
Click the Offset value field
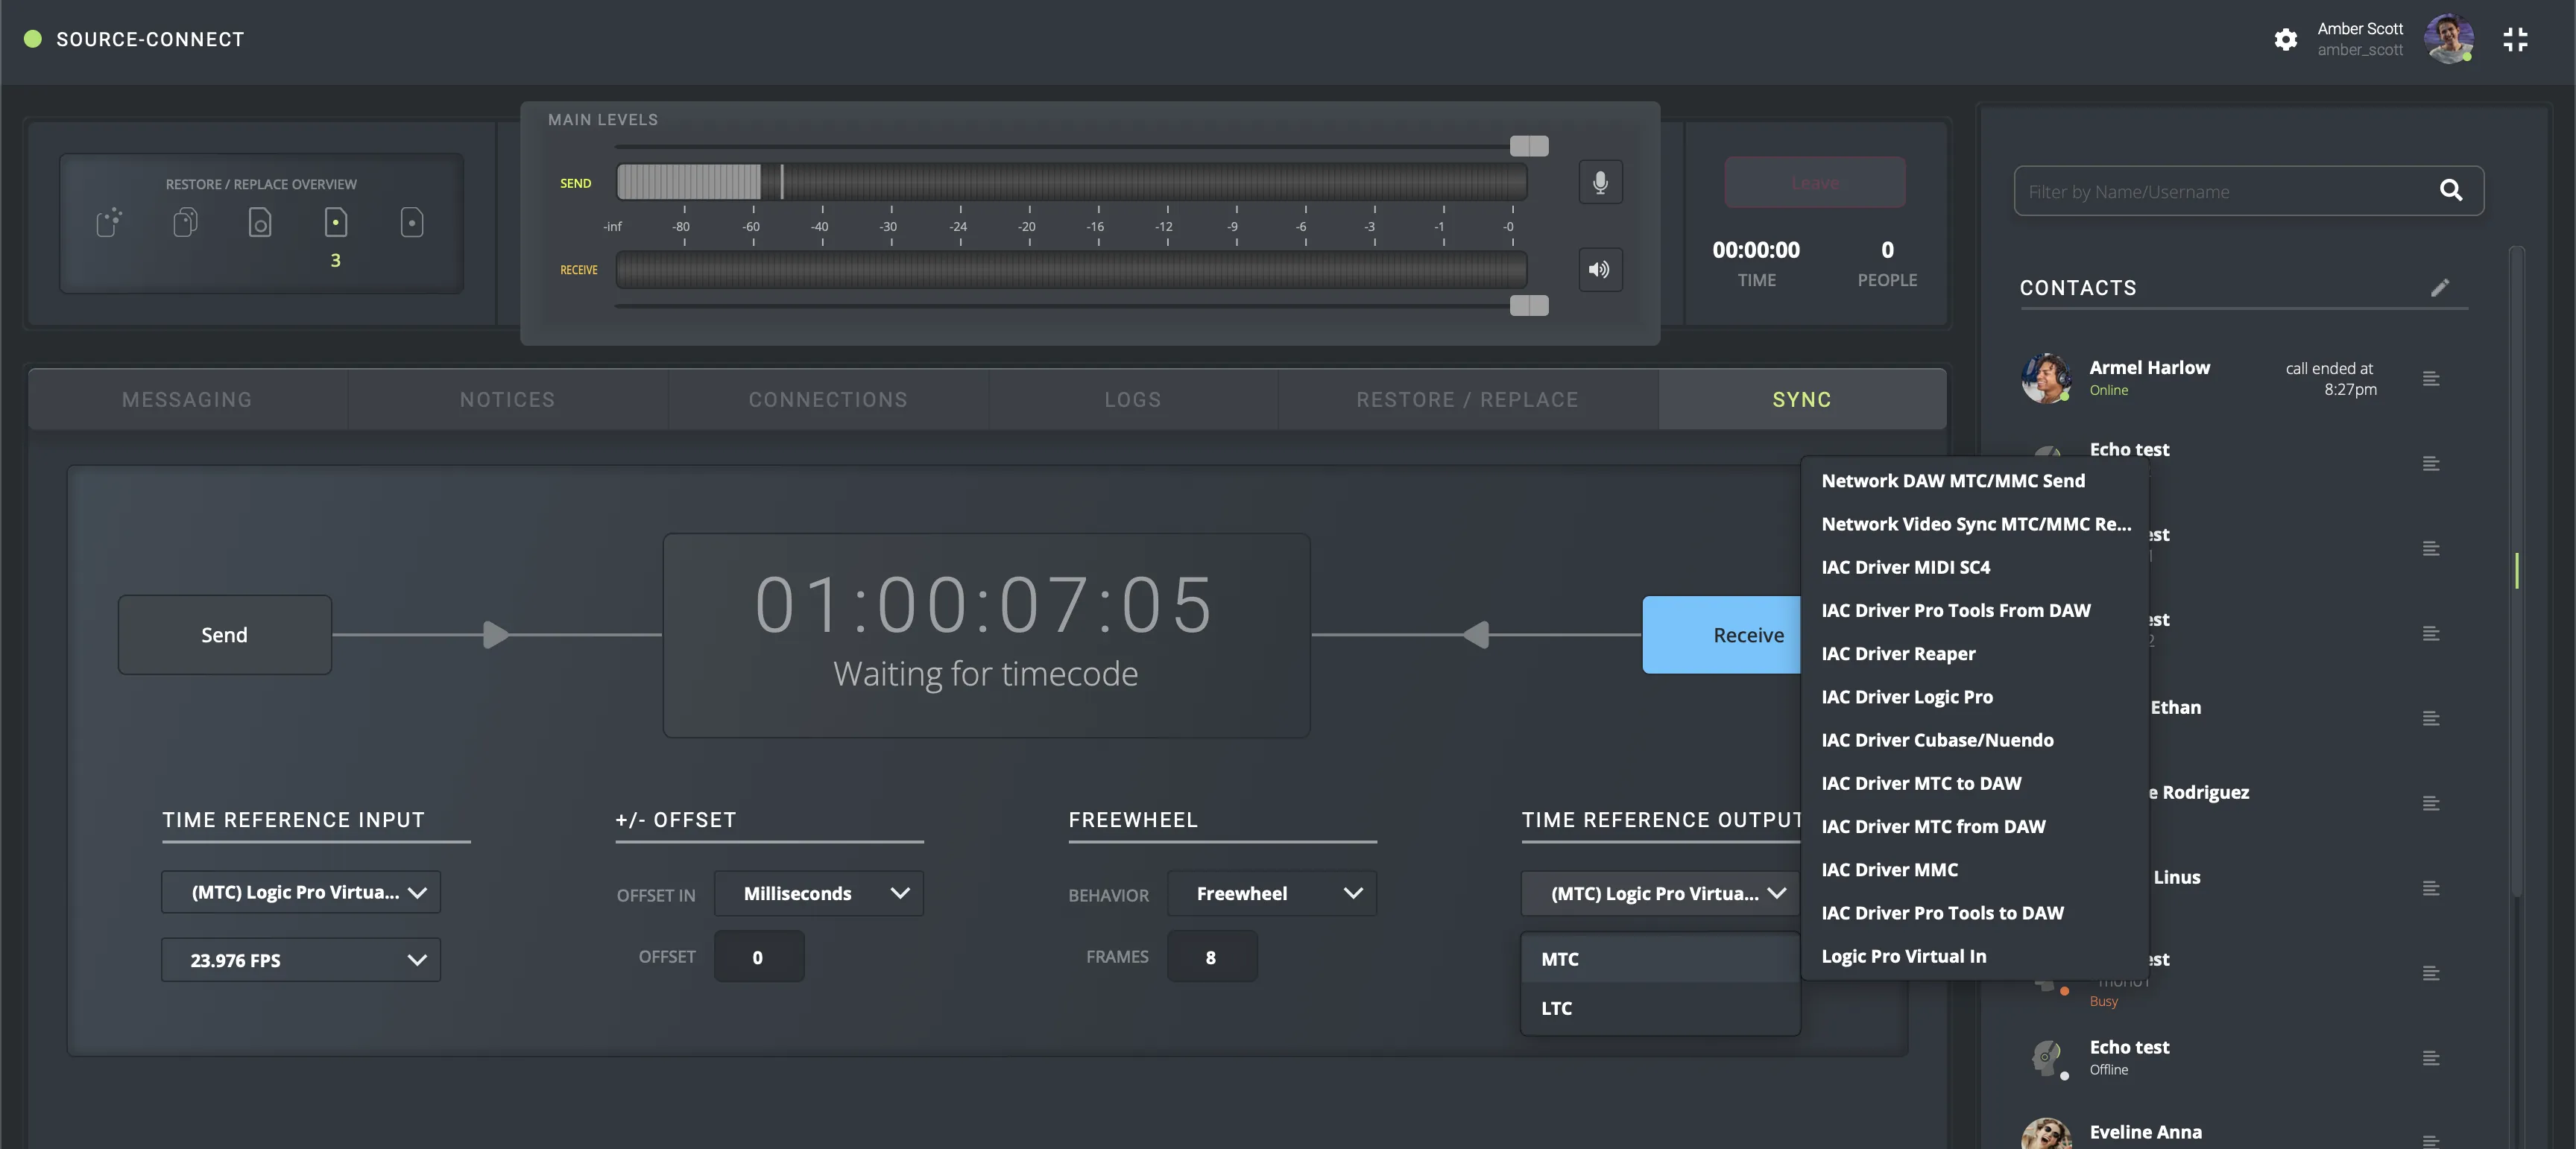tap(759, 957)
